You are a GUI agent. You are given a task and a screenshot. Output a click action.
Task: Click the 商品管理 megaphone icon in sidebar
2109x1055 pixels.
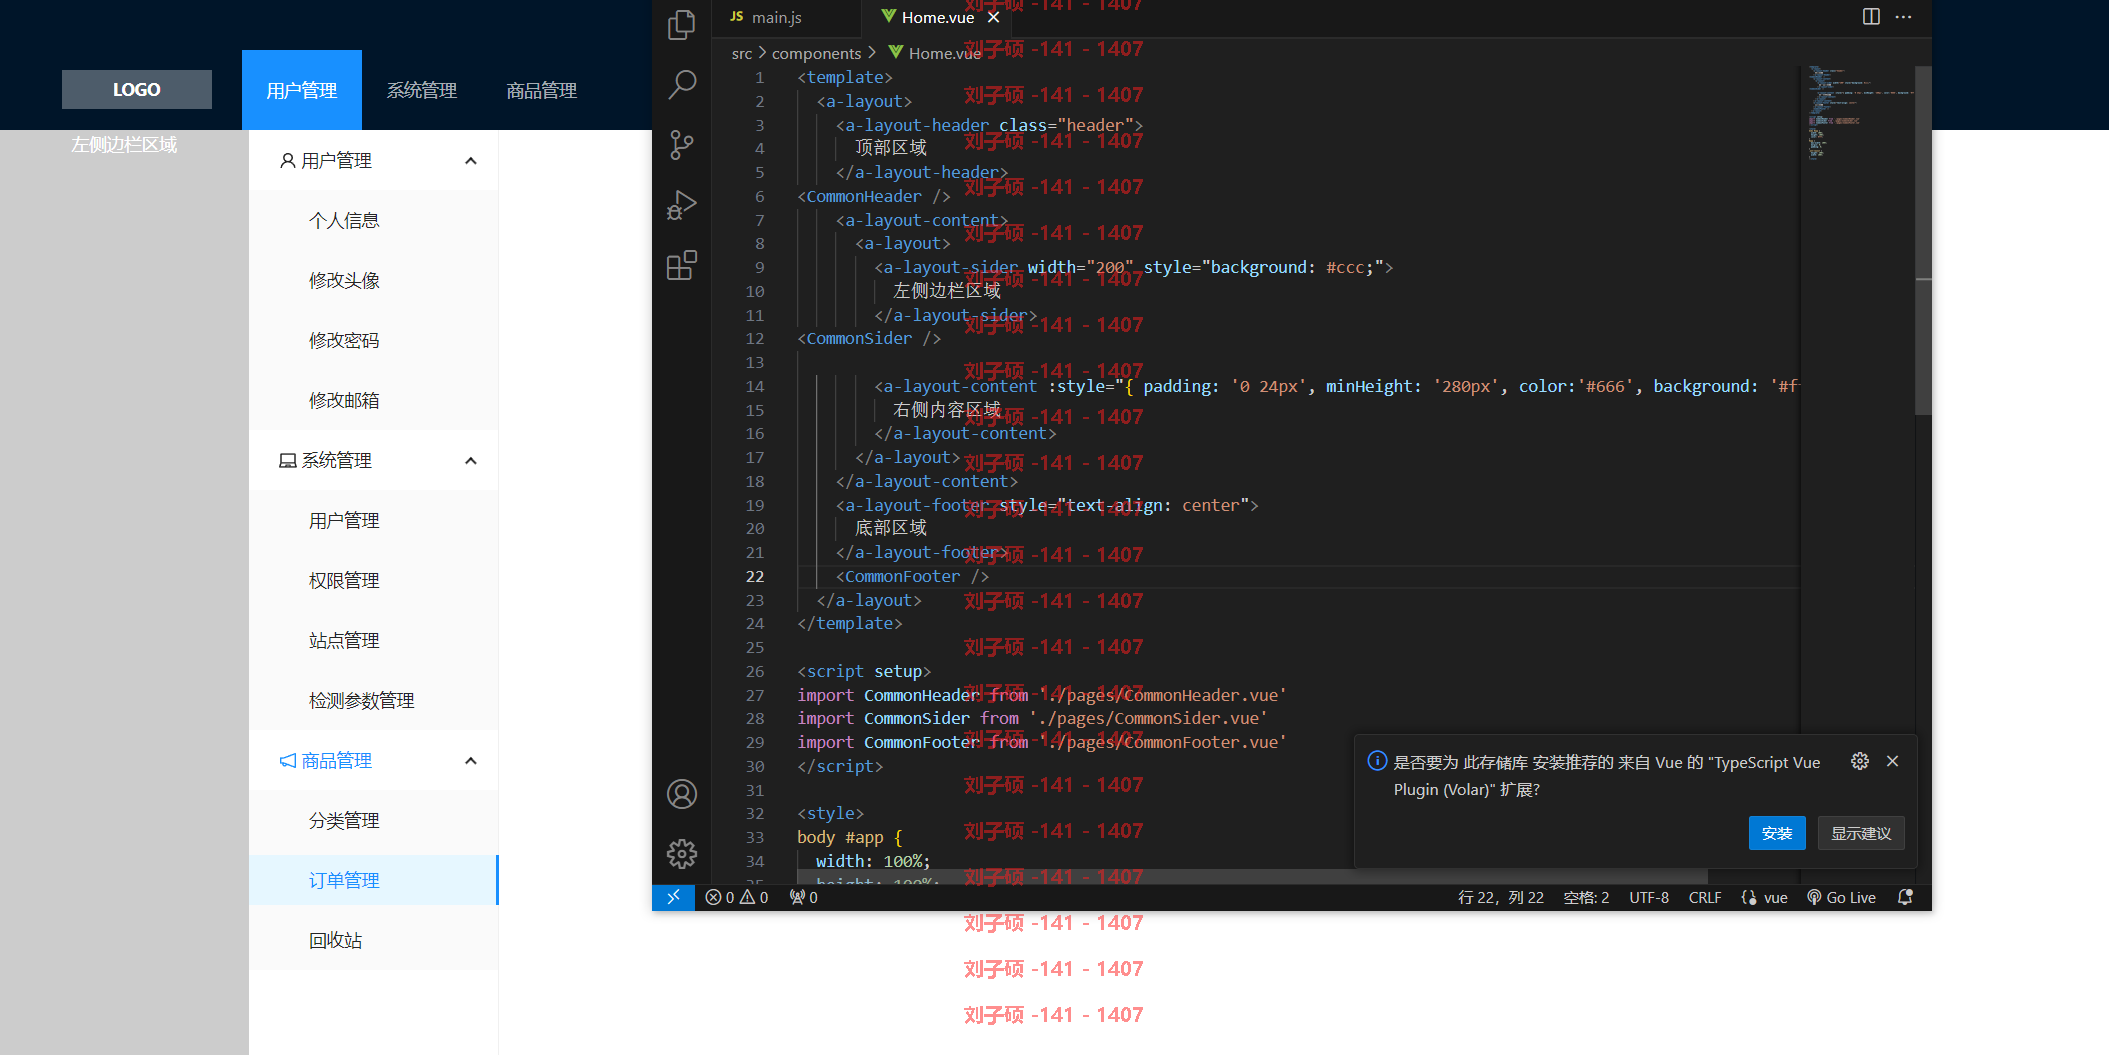tap(287, 760)
